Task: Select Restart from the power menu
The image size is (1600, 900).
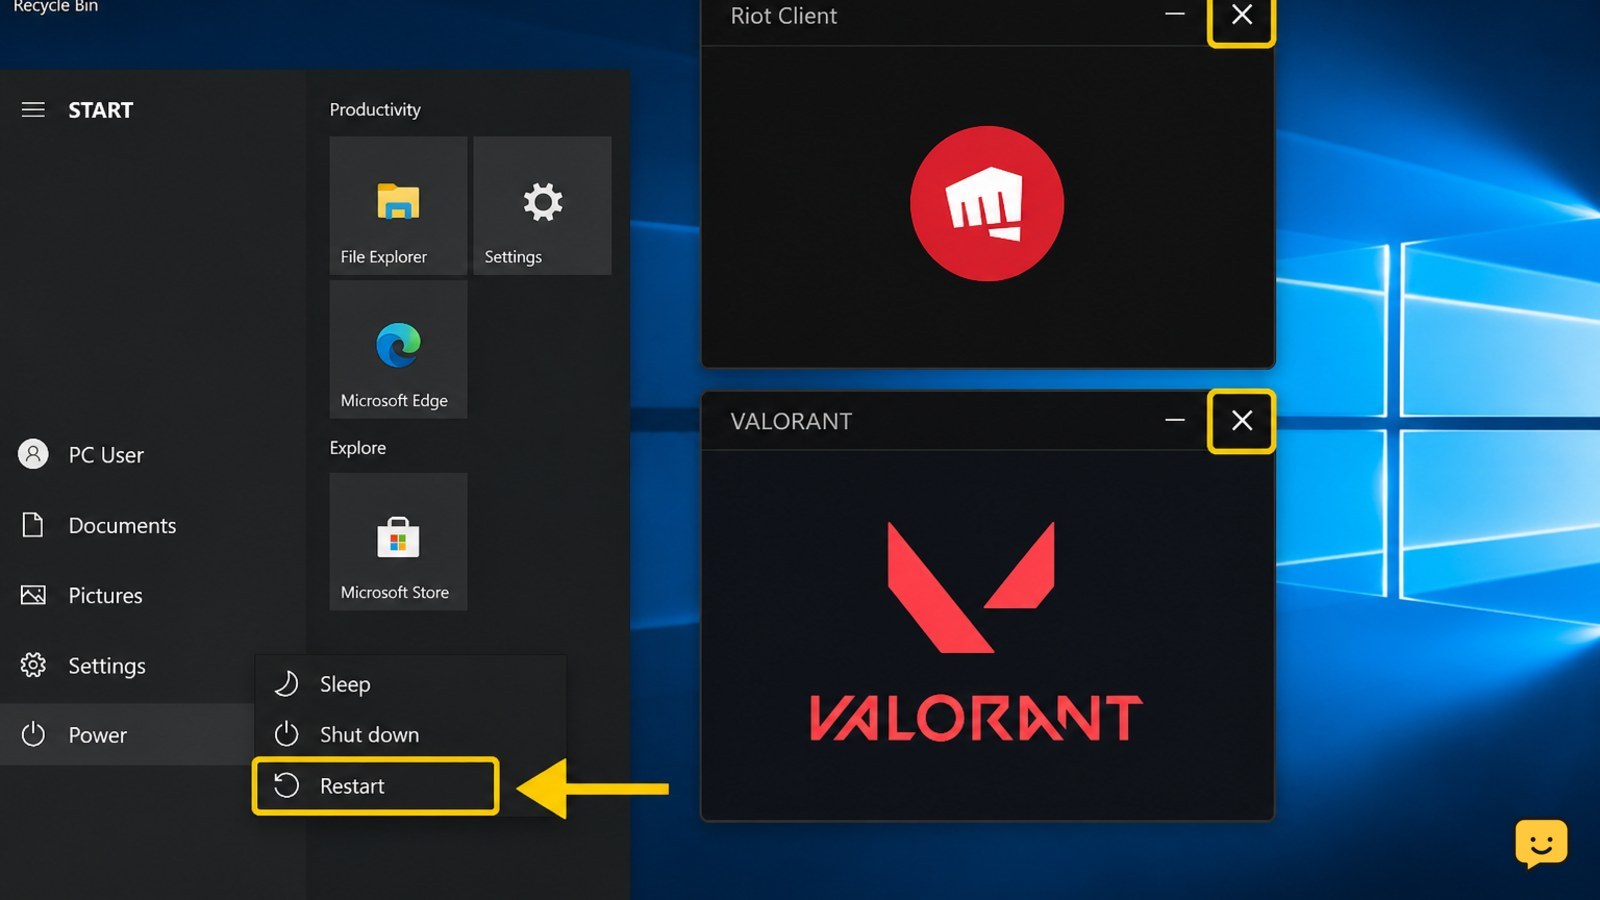Action: (x=376, y=786)
